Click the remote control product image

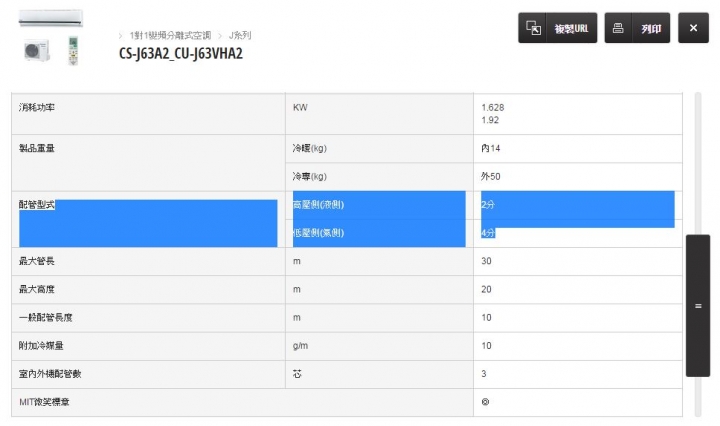[73, 50]
